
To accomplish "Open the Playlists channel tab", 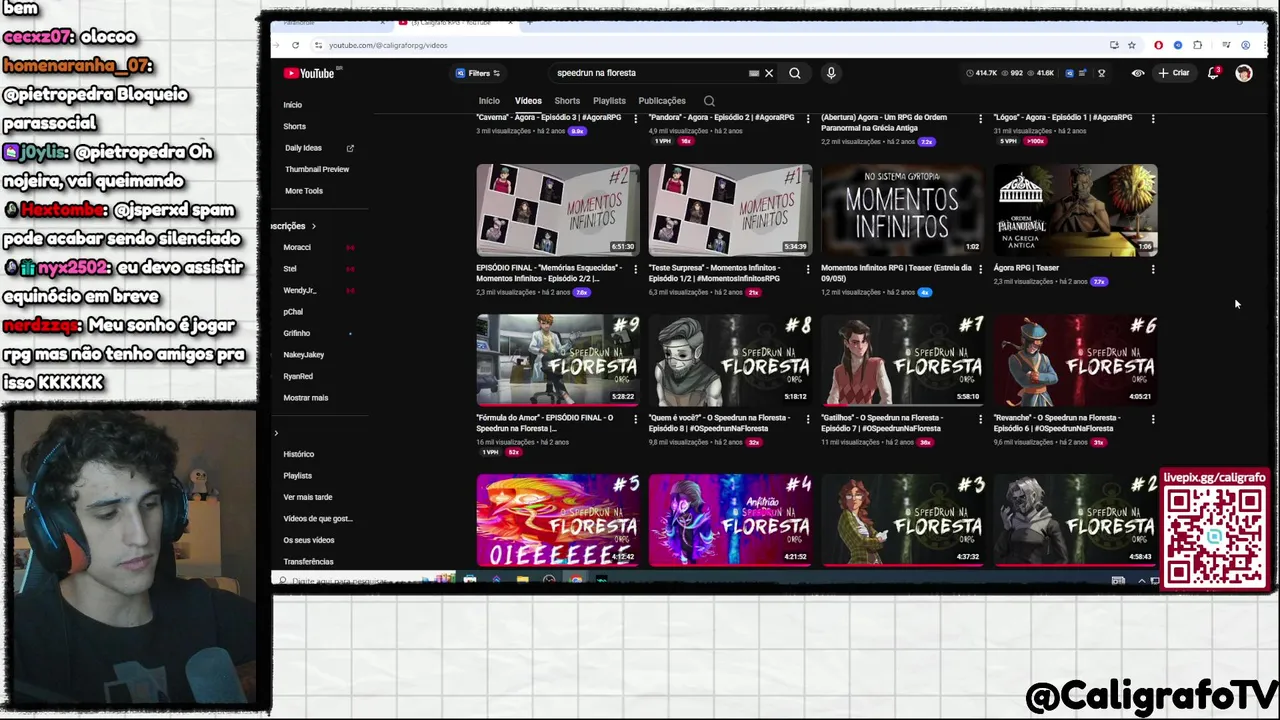I will 609,101.
